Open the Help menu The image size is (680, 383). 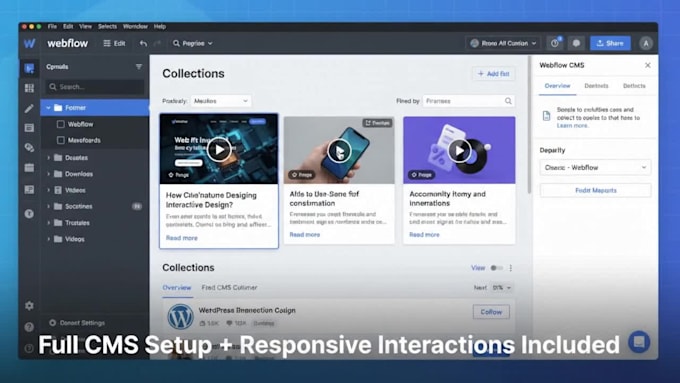pyautogui.click(x=160, y=26)
